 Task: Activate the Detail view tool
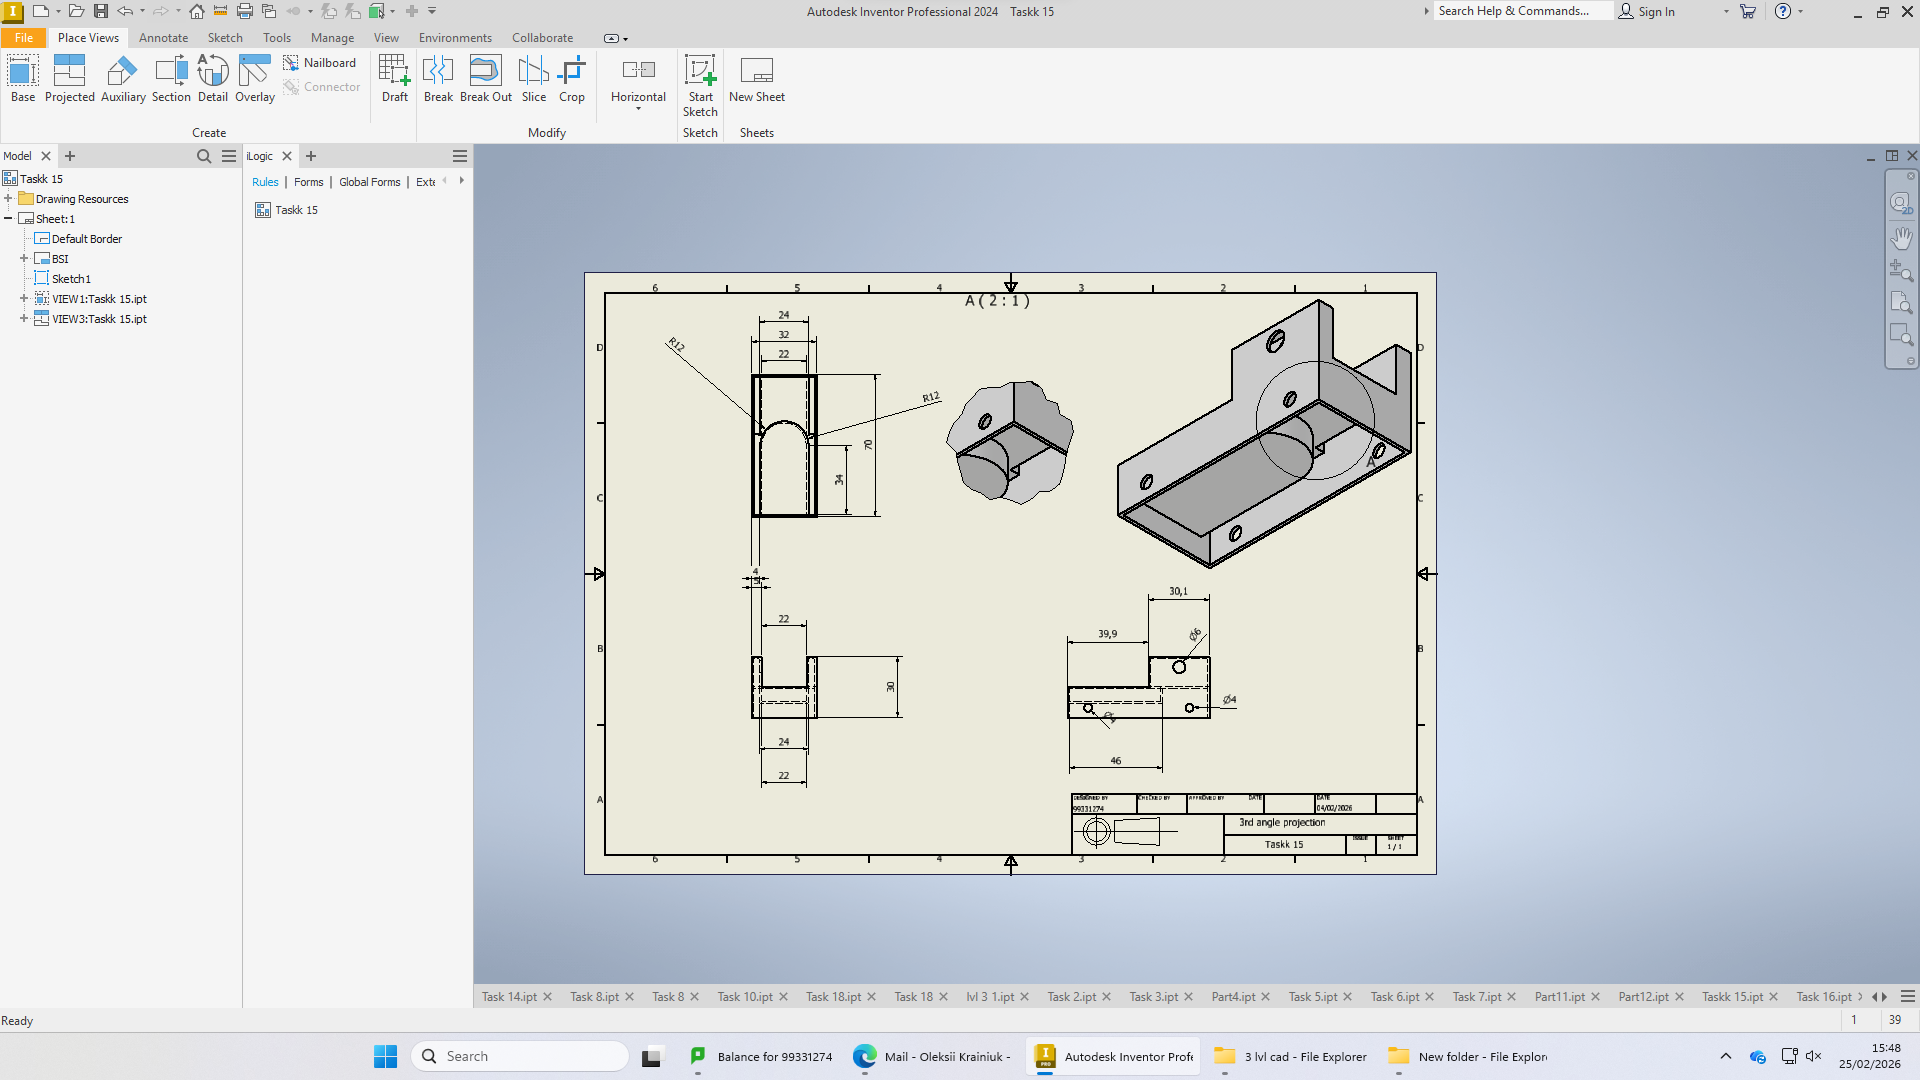[212, 79]
